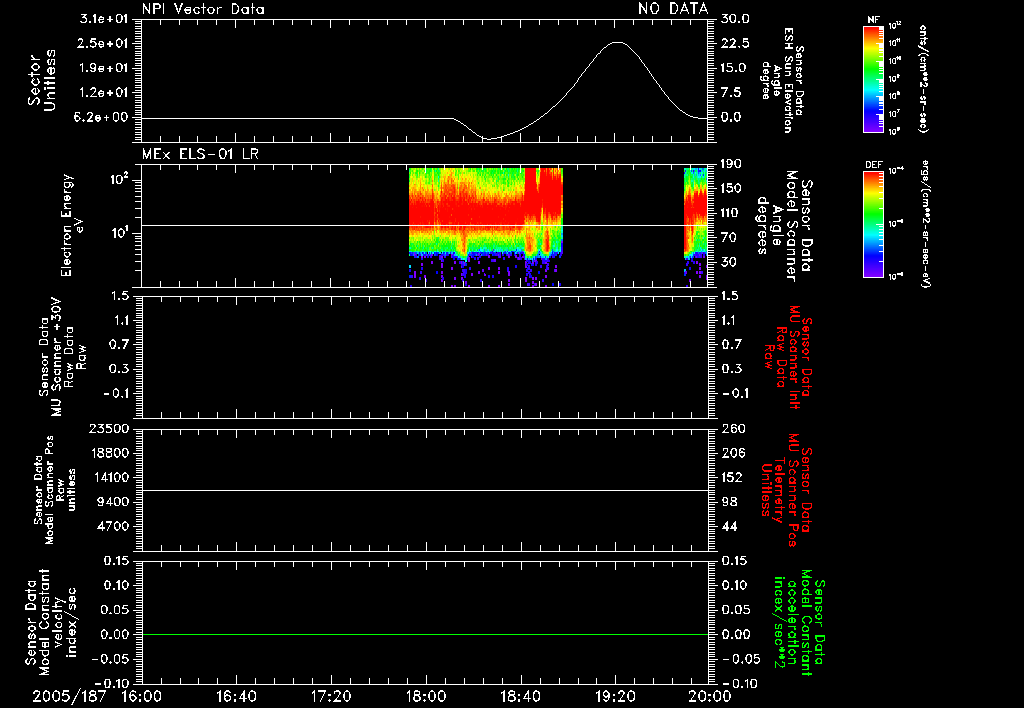
Task: Click the '2.5e+01' tick label
Action: coord(104,43)
